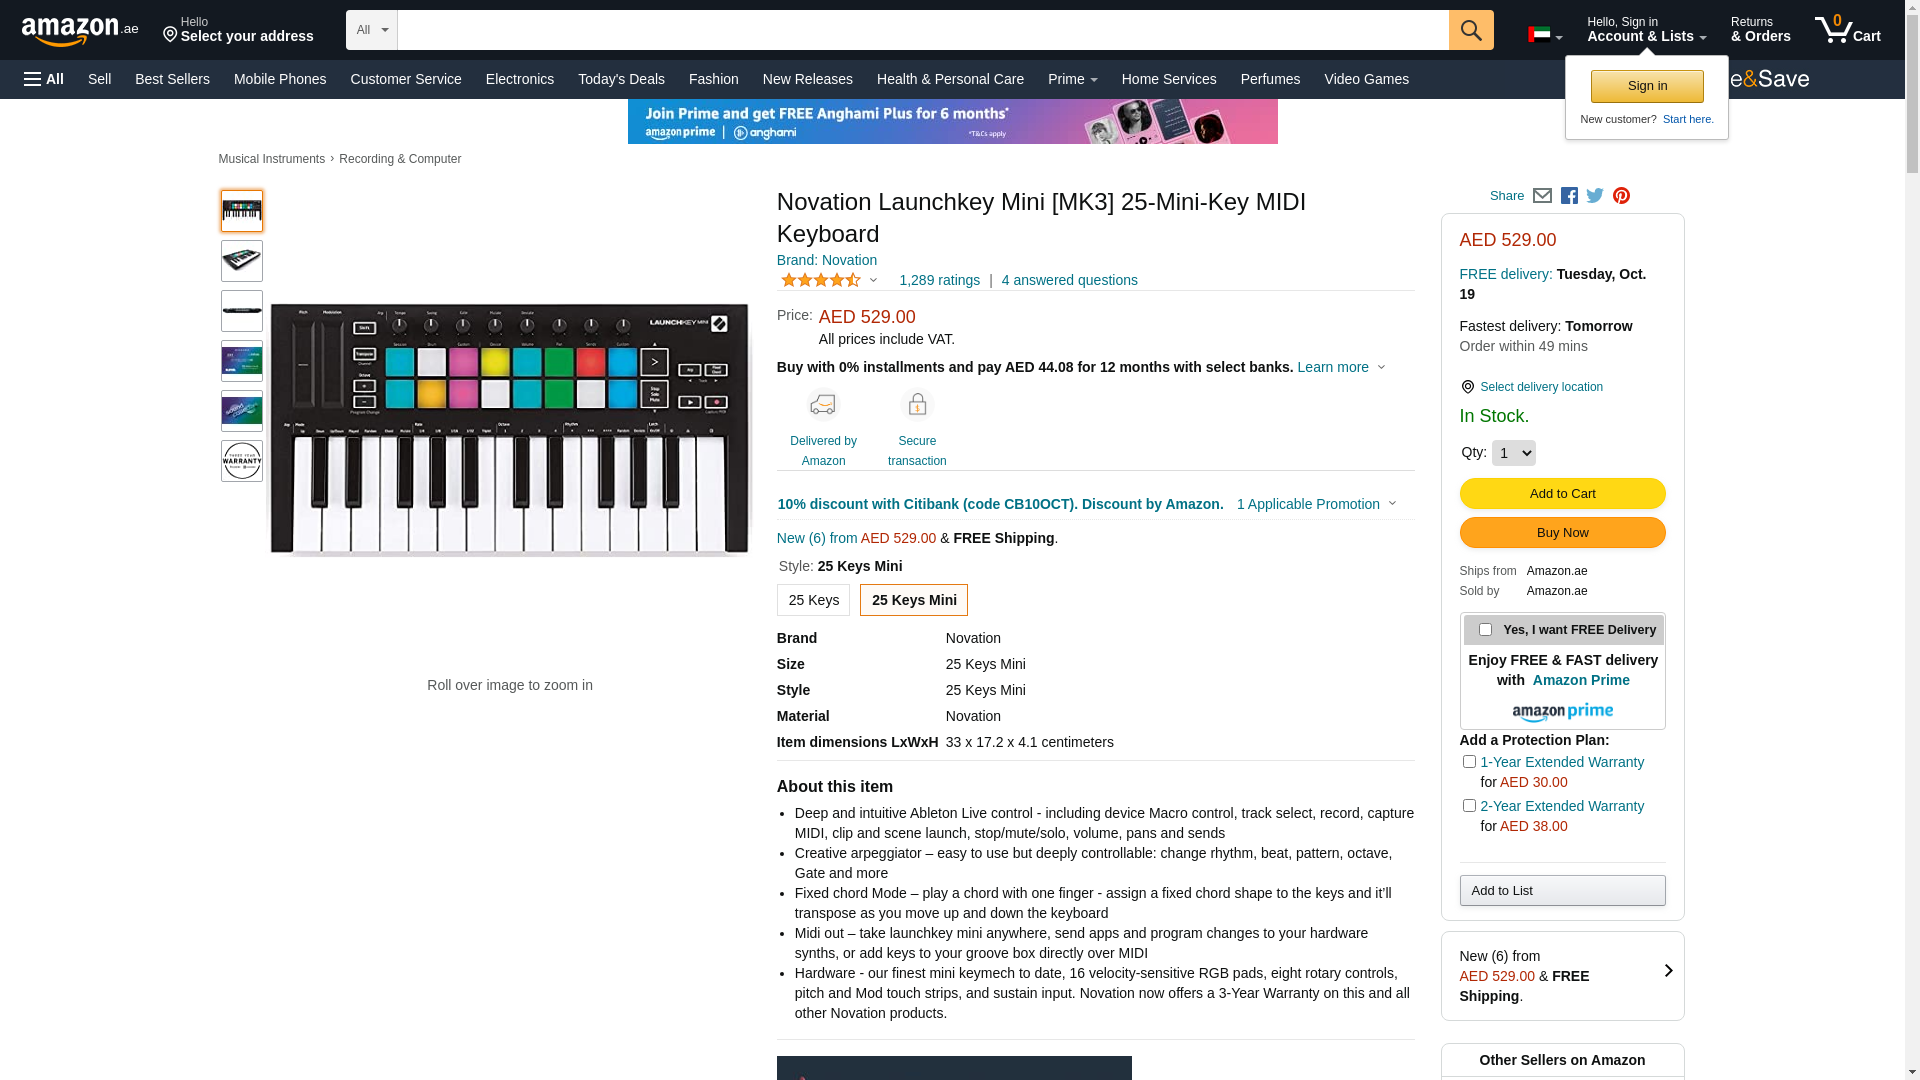
Task: Tick the 1-Year Extended Warranty checkbox
Action: point(1469,762)
